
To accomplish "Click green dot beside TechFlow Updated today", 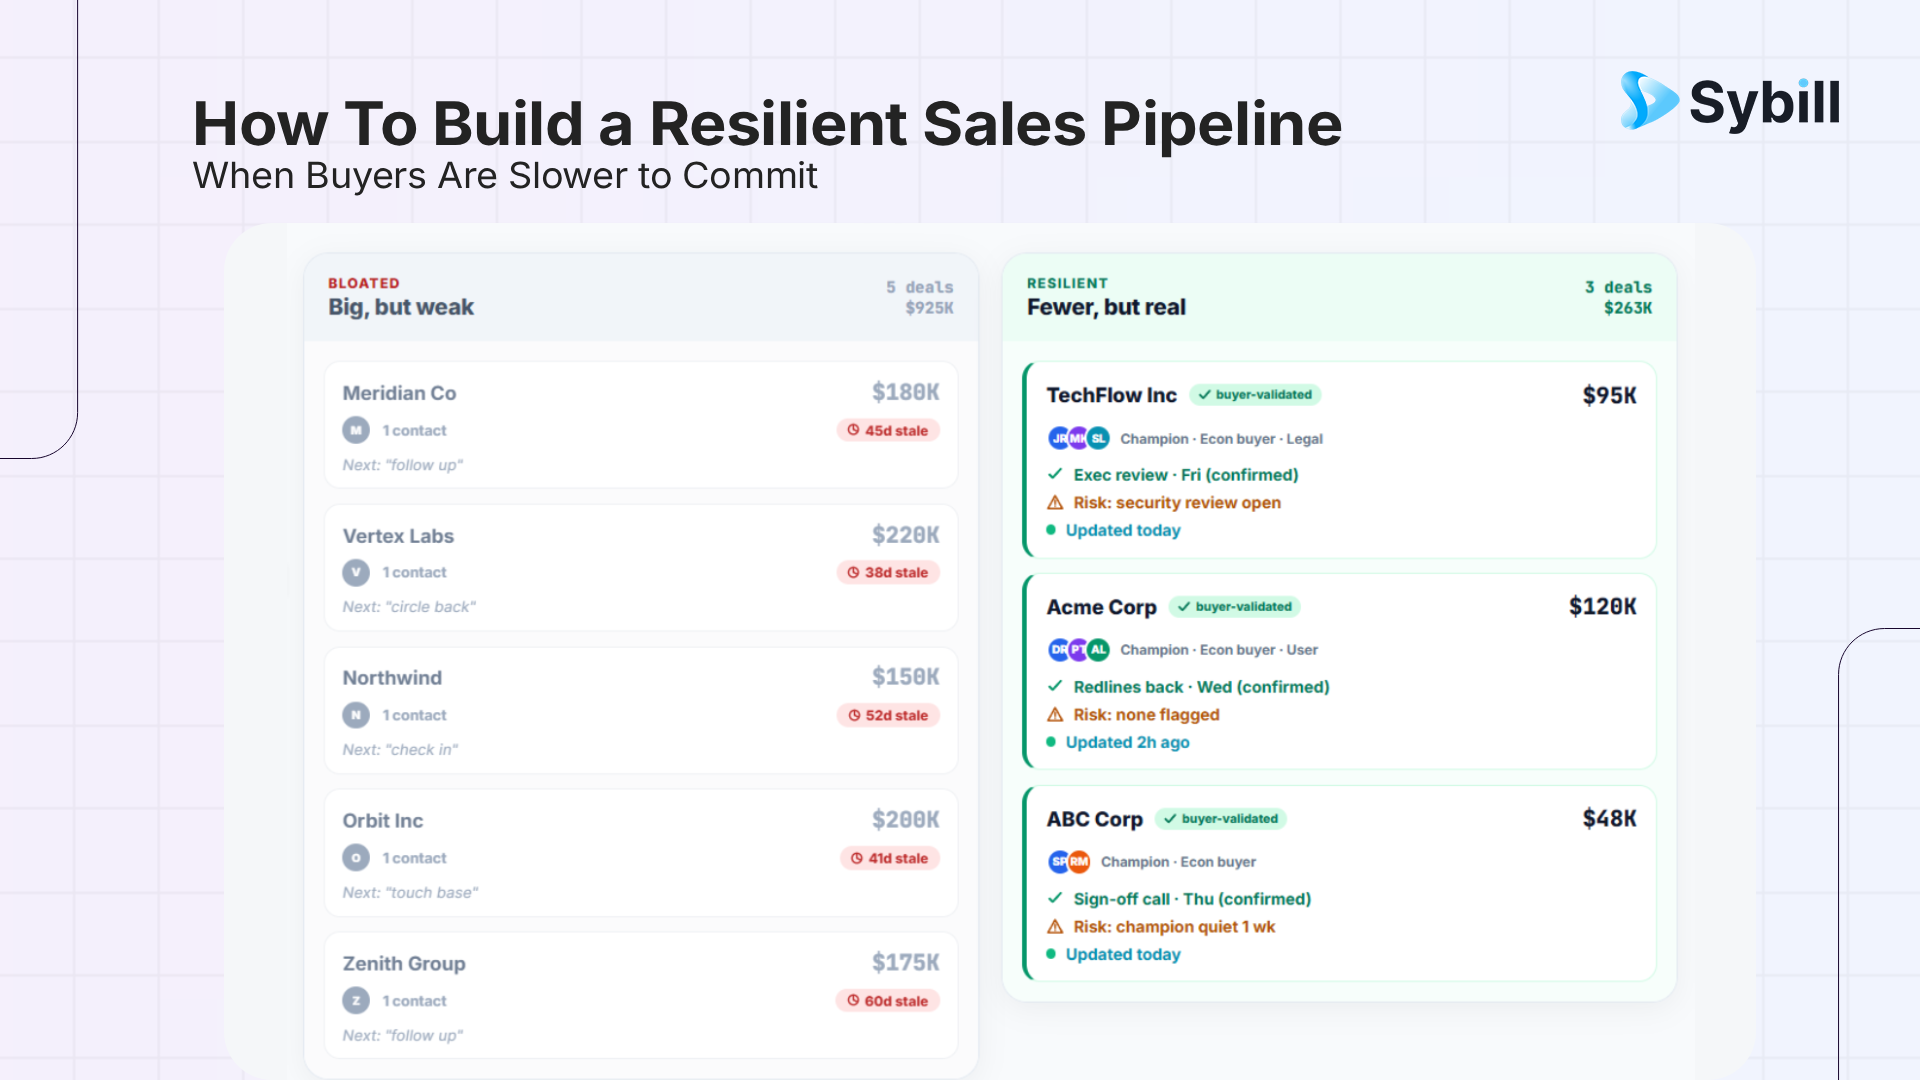I will 1051,530.
